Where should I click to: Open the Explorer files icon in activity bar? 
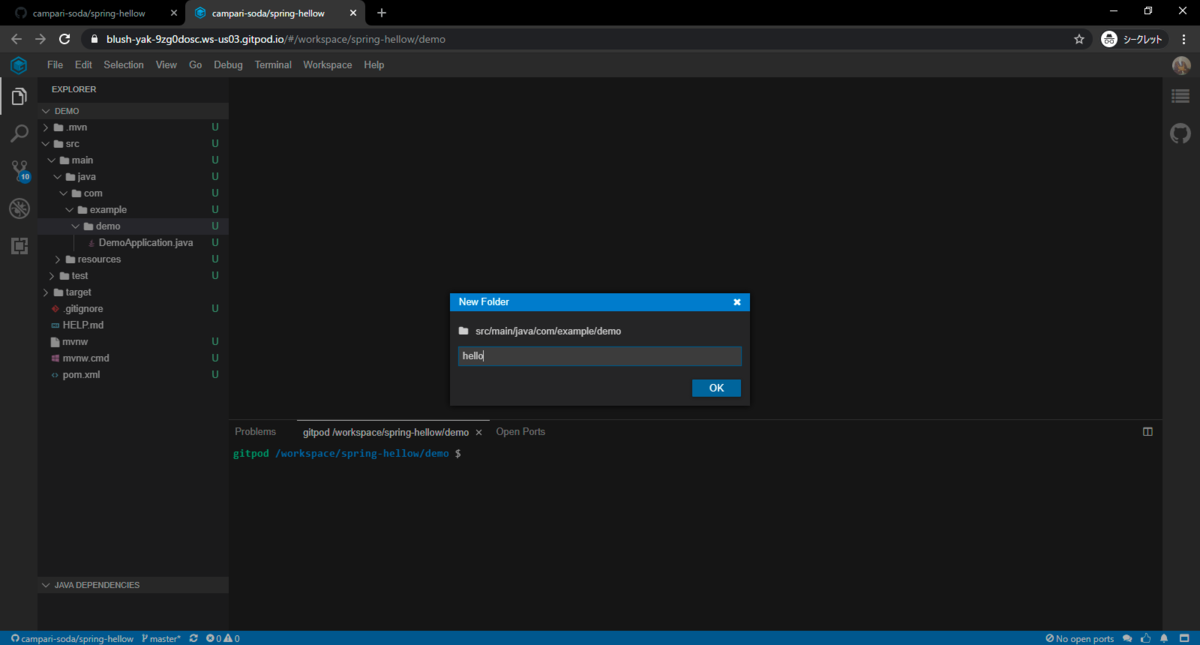[x=18, y=97]
